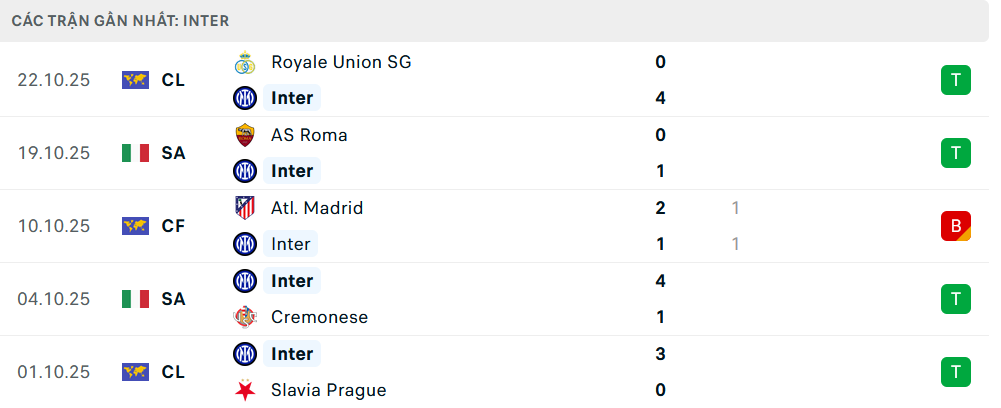This screenshot has width=1001, height=408.
Task: Open the AS Roma team link
Action: click(x=309, y=135)
